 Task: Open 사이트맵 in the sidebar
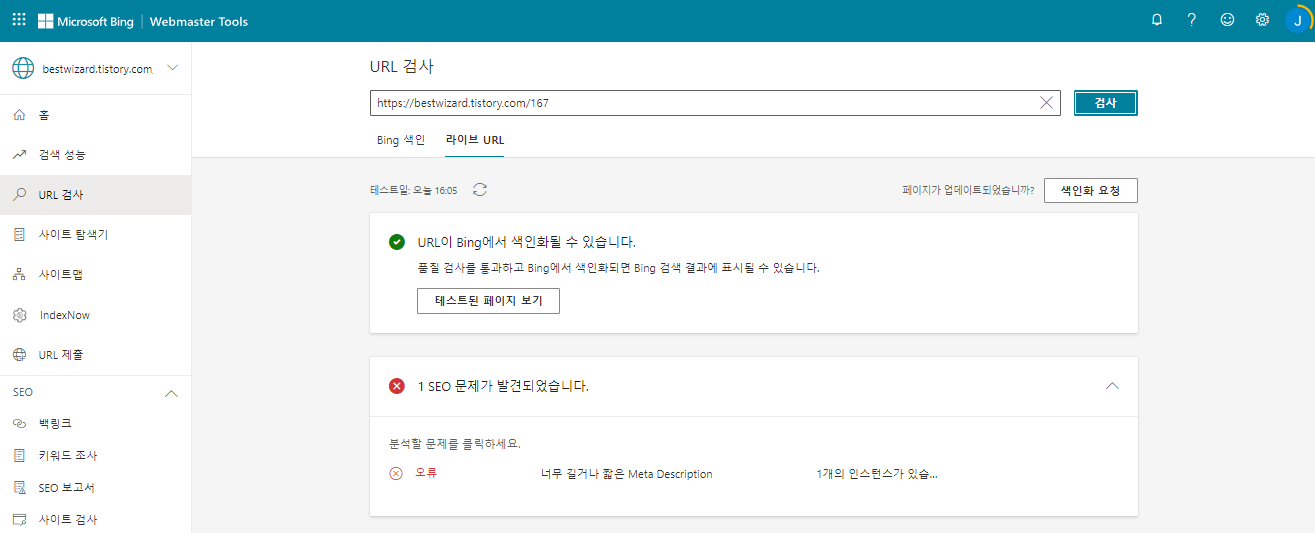coord(95,275)
